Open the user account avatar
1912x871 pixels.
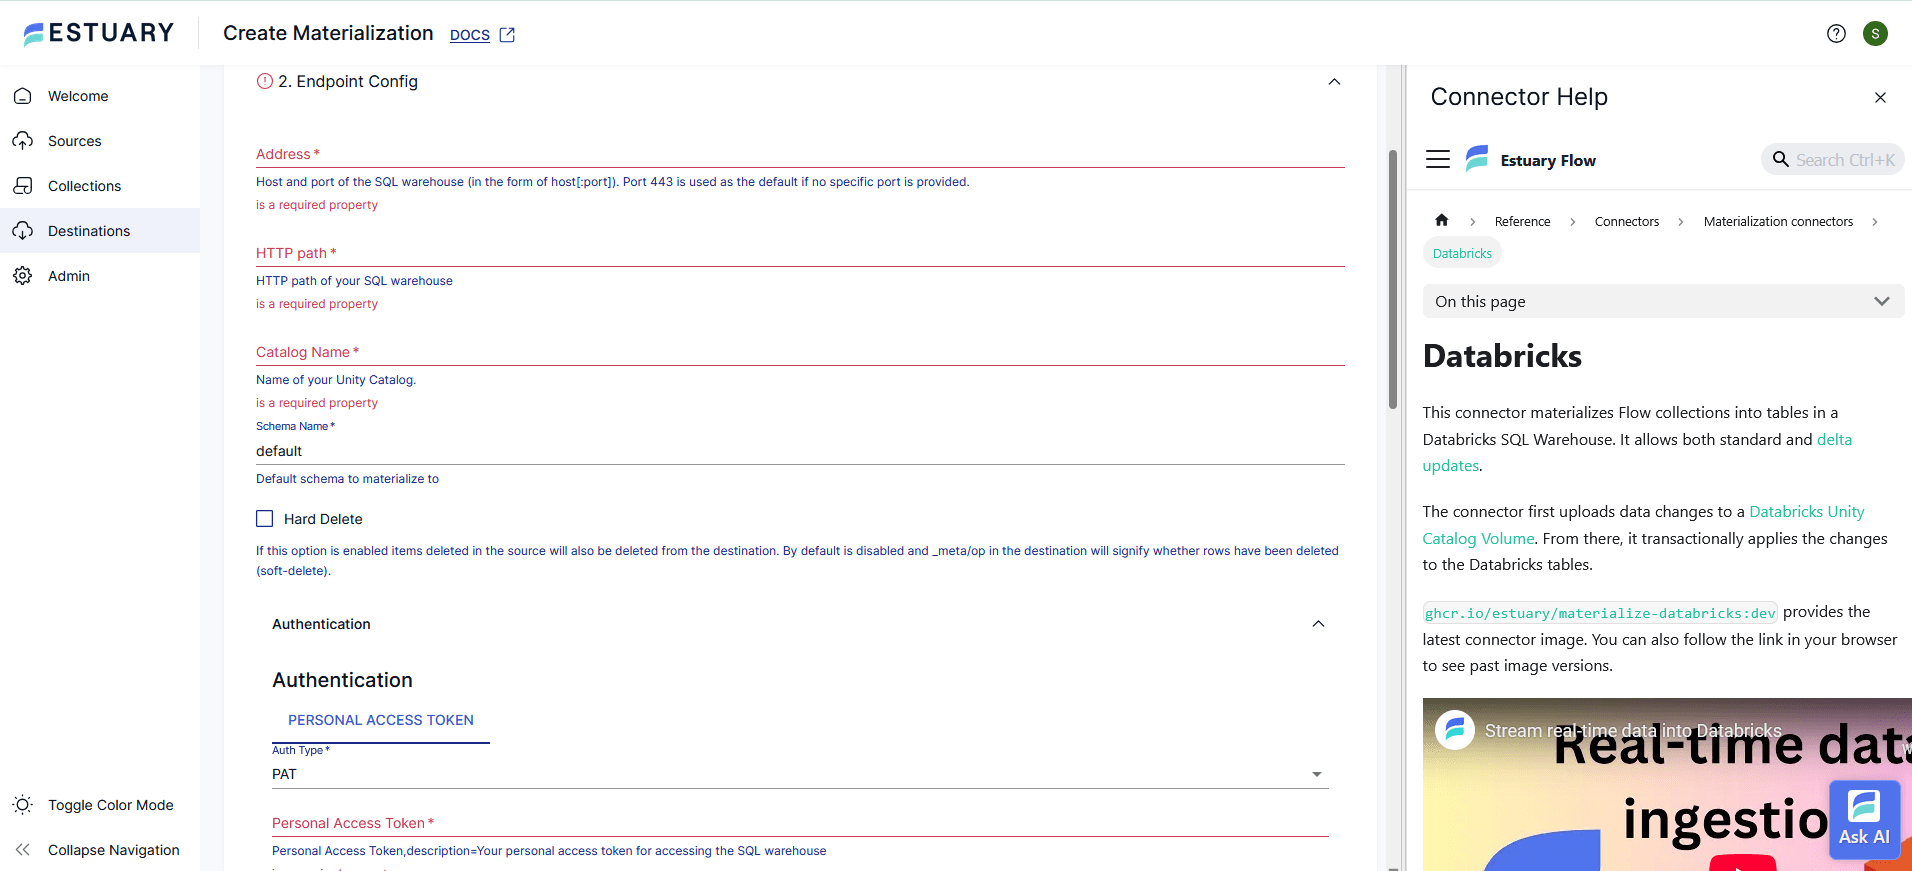coord(1875,33)
